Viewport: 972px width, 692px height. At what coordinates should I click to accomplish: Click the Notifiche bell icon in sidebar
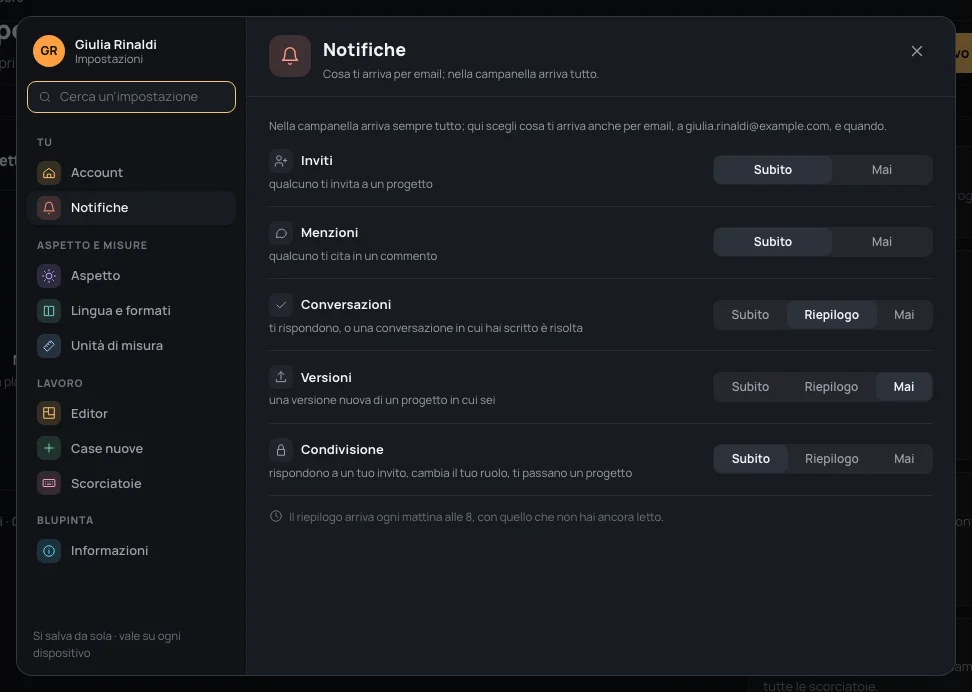[x=49, y=208]
